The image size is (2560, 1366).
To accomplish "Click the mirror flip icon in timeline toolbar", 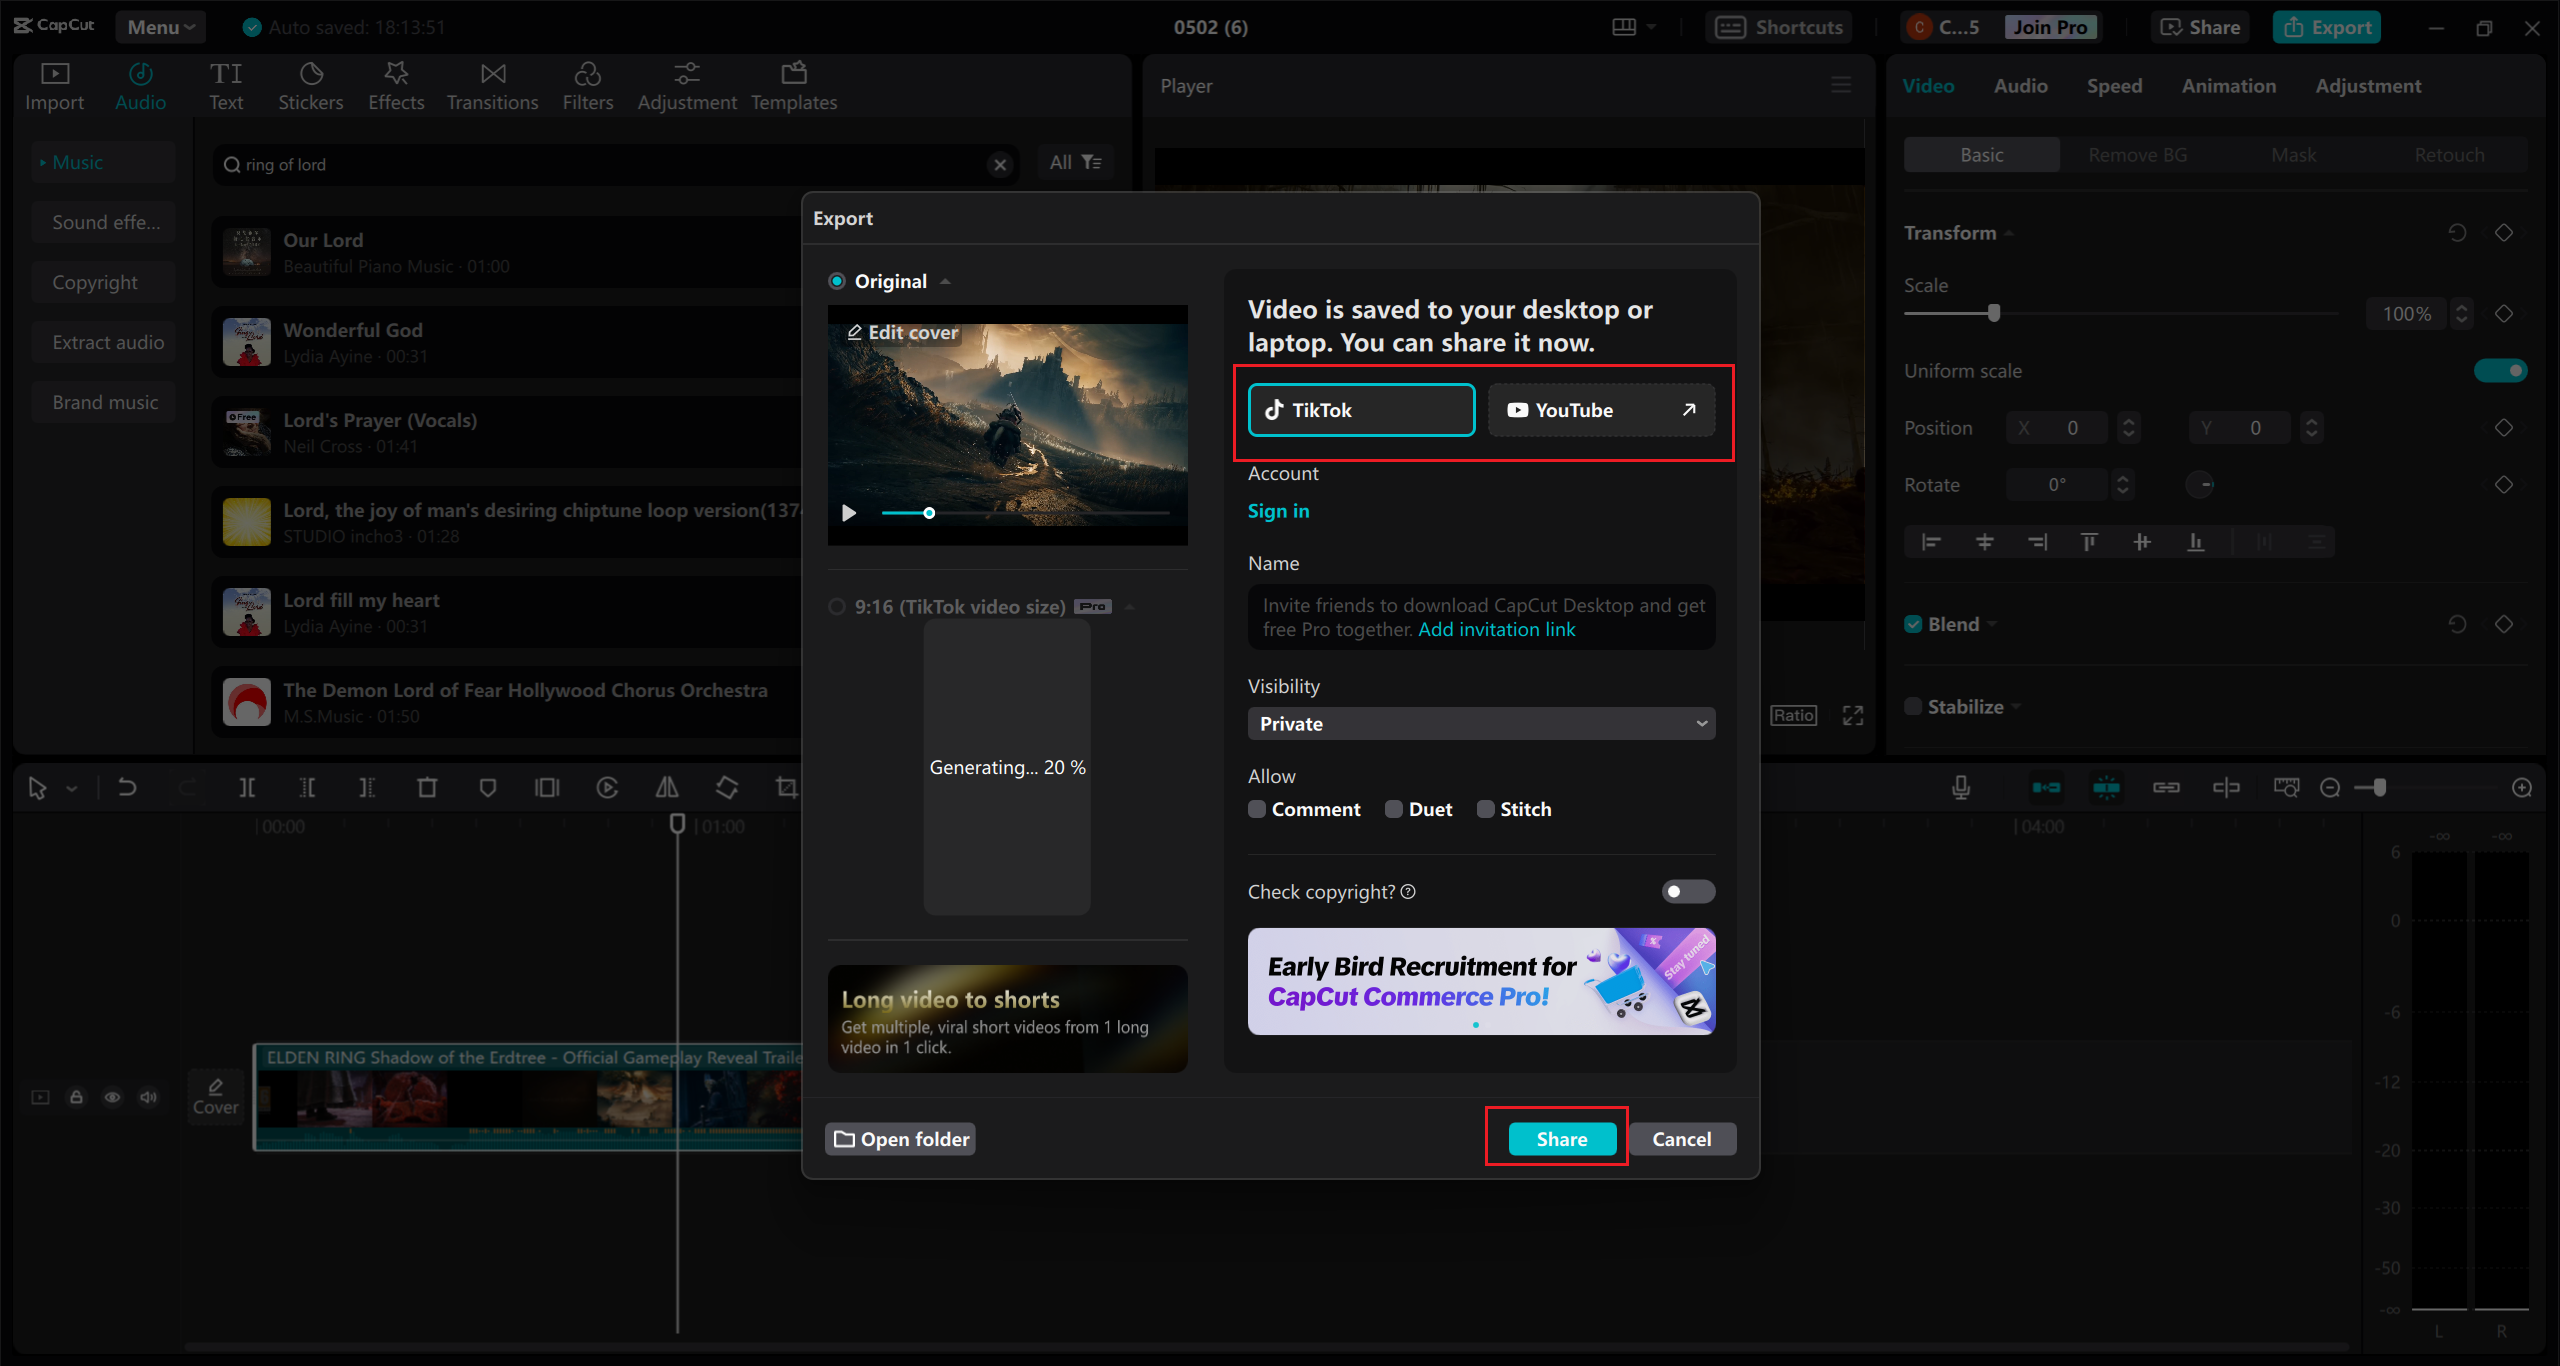I will click(x=667, y=788).
